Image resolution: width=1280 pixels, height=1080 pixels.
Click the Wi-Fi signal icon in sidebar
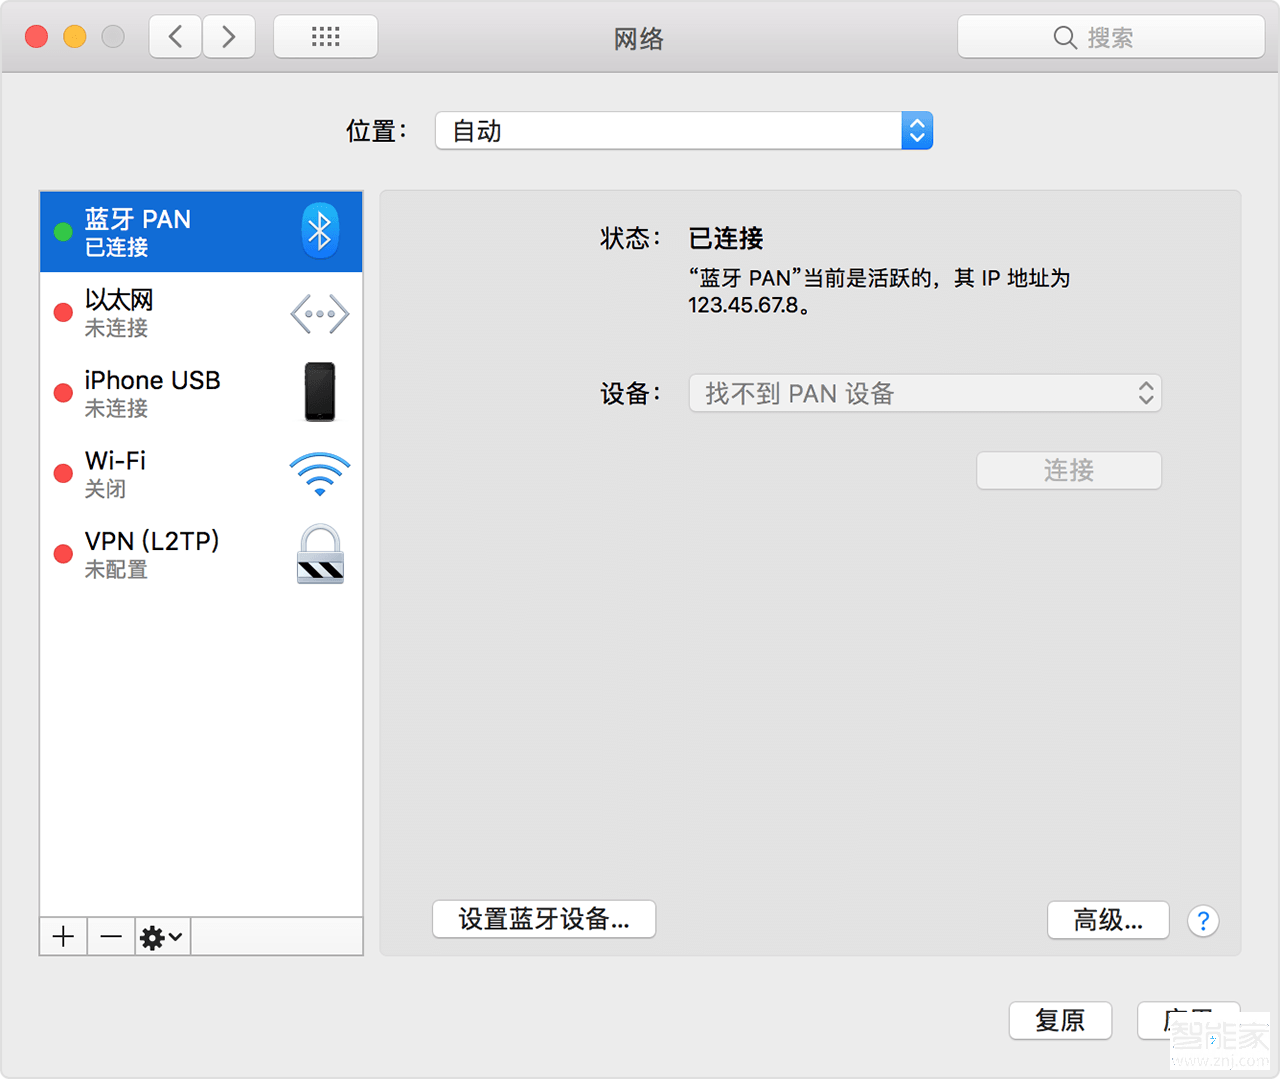tap(319, 472)
